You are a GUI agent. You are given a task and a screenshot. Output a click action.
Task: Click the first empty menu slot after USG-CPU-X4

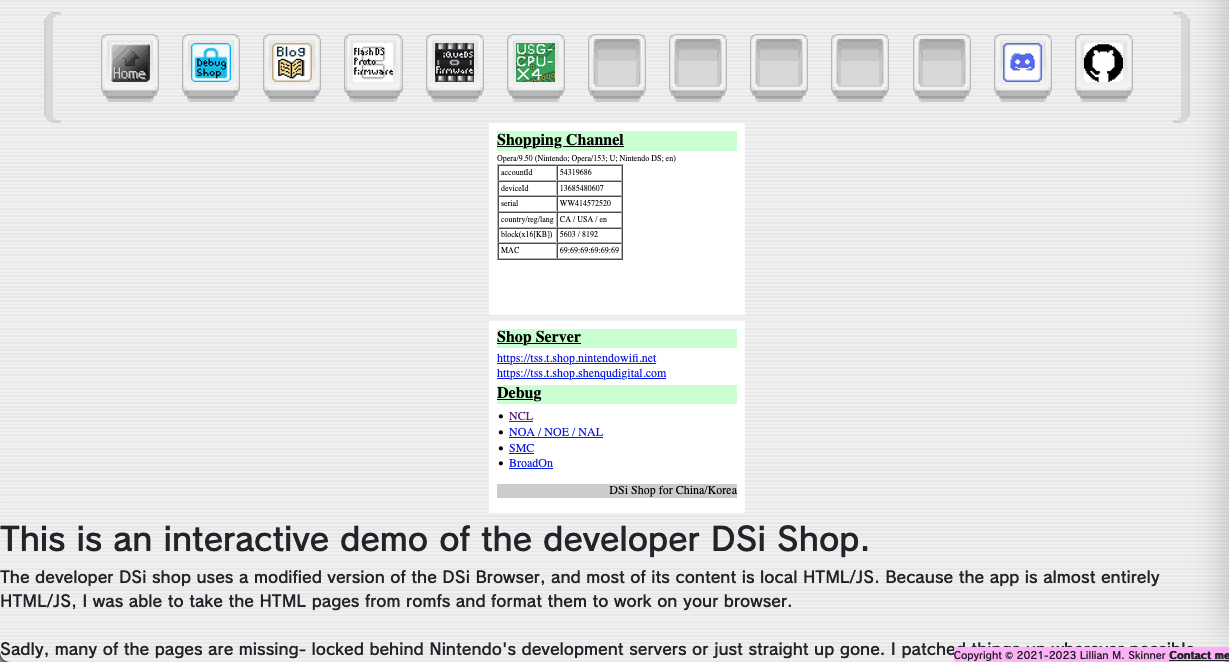click(617, 64)
